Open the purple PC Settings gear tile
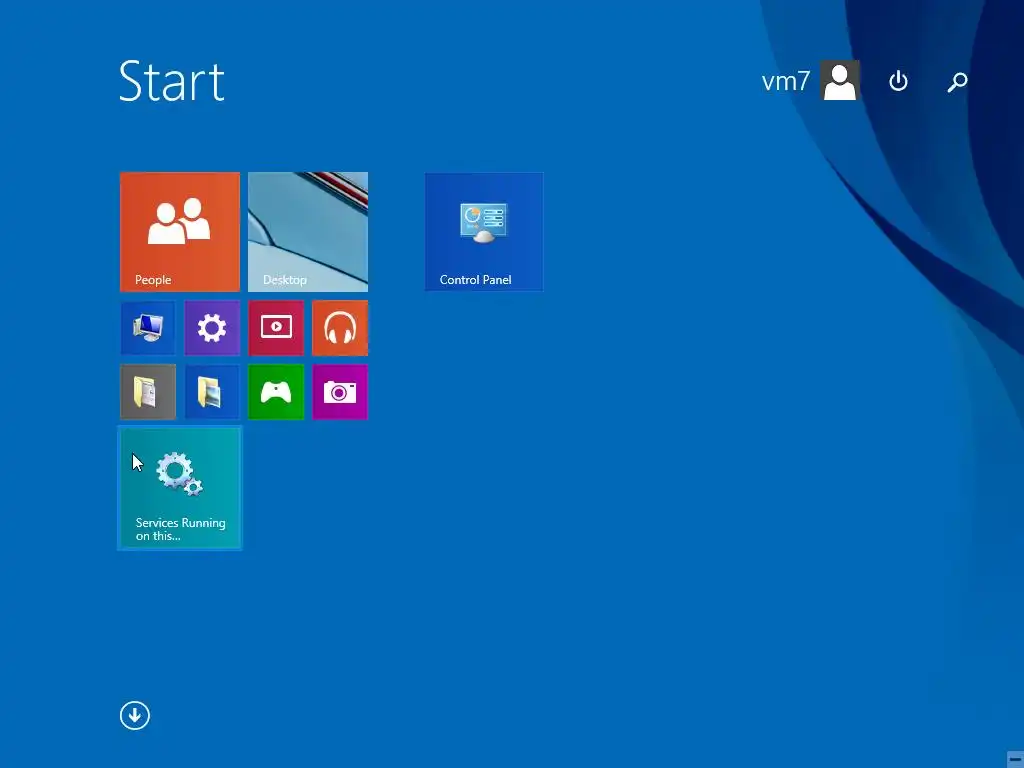 coord(212,328)
